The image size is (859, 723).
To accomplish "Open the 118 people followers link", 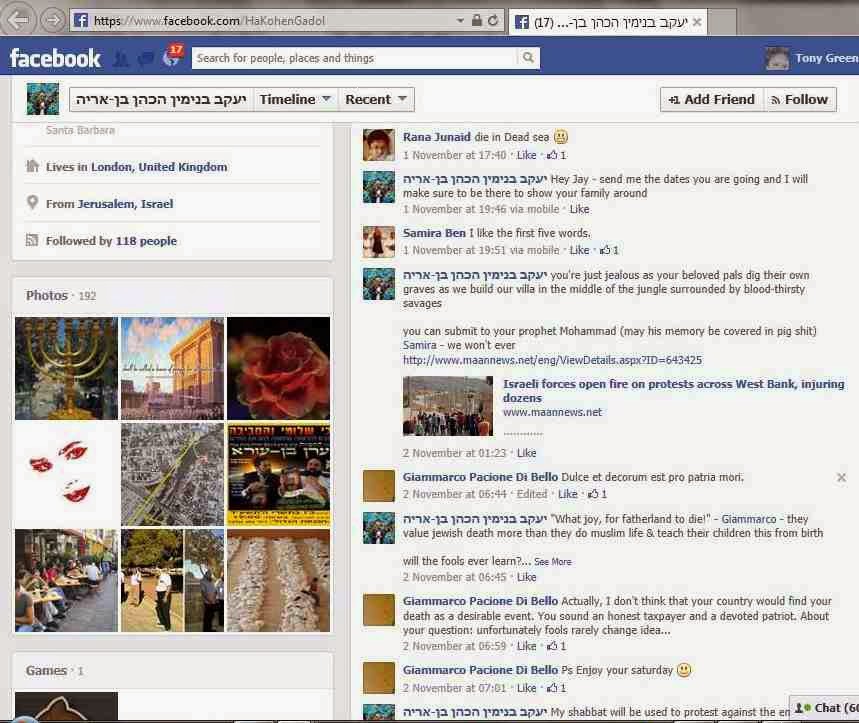I will click(146, 241).
